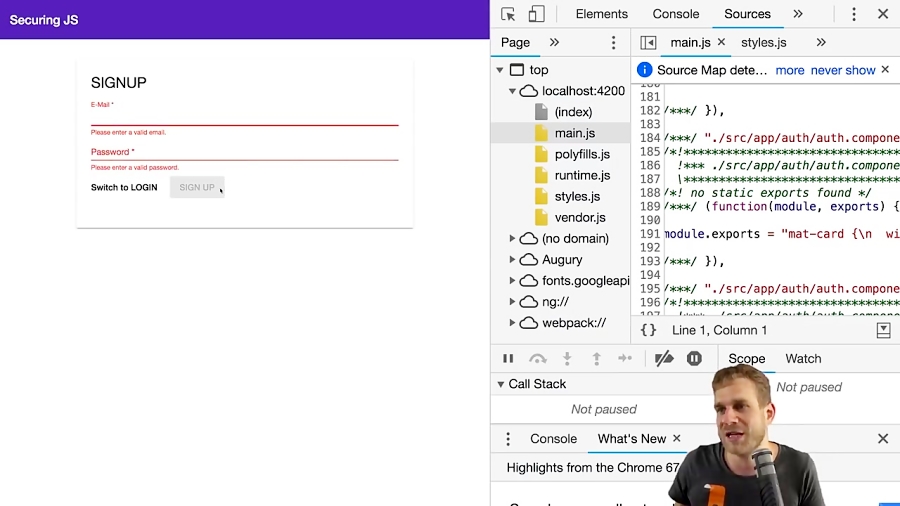
Task: Switch to the main.js editor tab
Action: (x=690, y=42)
